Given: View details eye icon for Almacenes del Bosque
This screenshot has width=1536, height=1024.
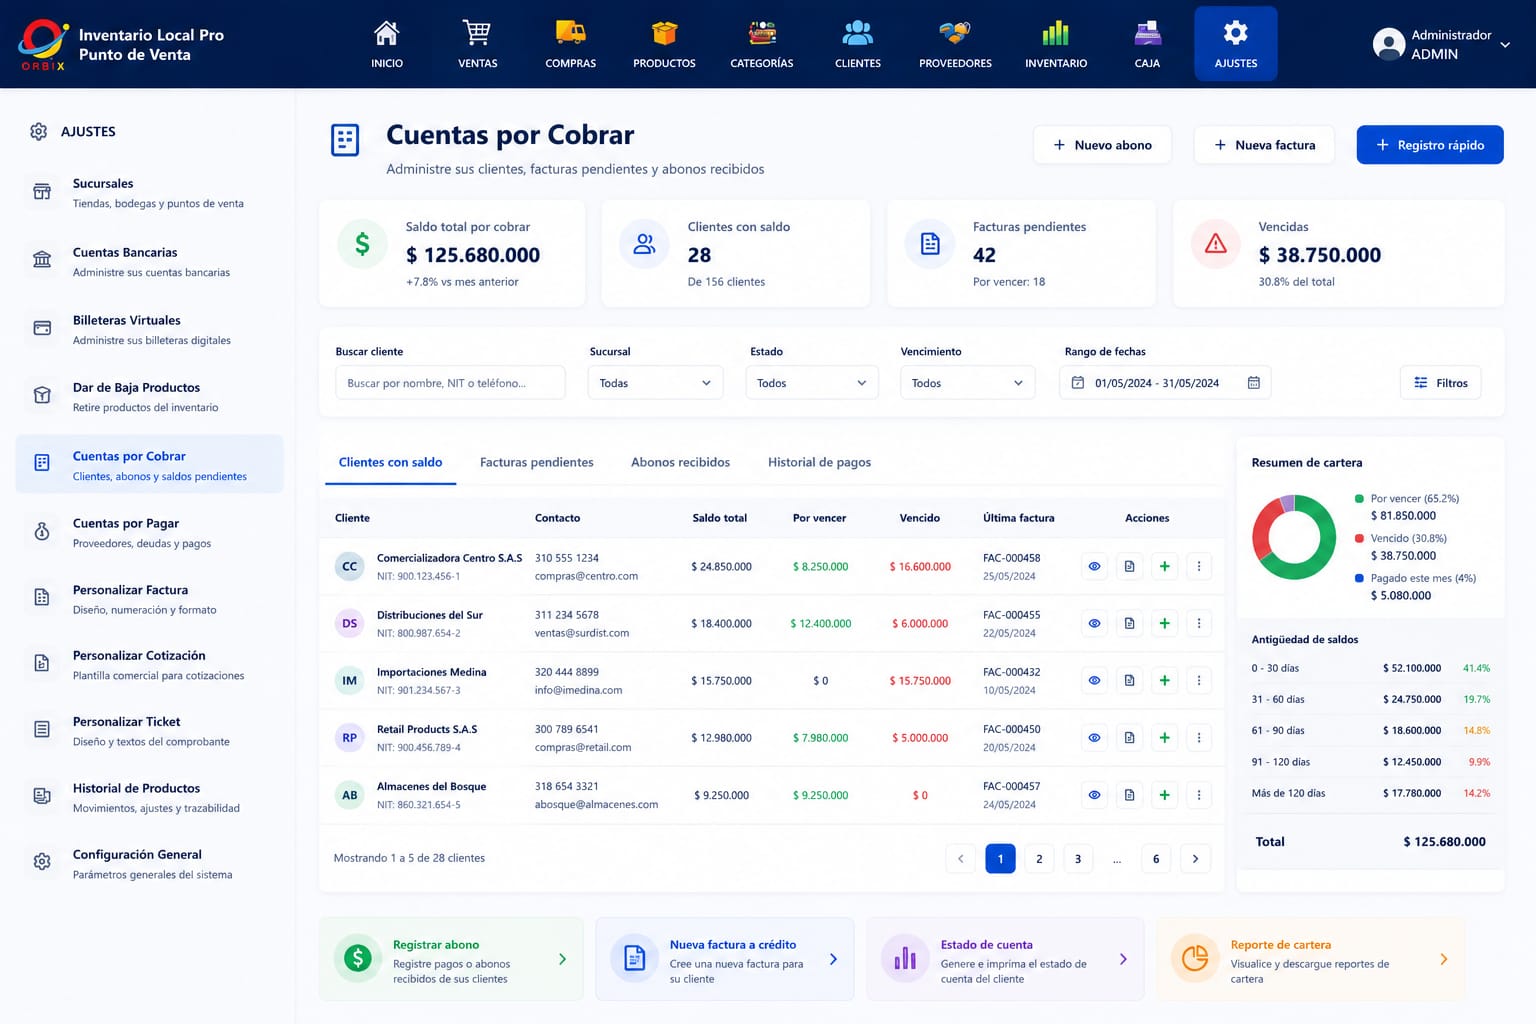Looking at the screenshot, I should tap(1094, 795).
